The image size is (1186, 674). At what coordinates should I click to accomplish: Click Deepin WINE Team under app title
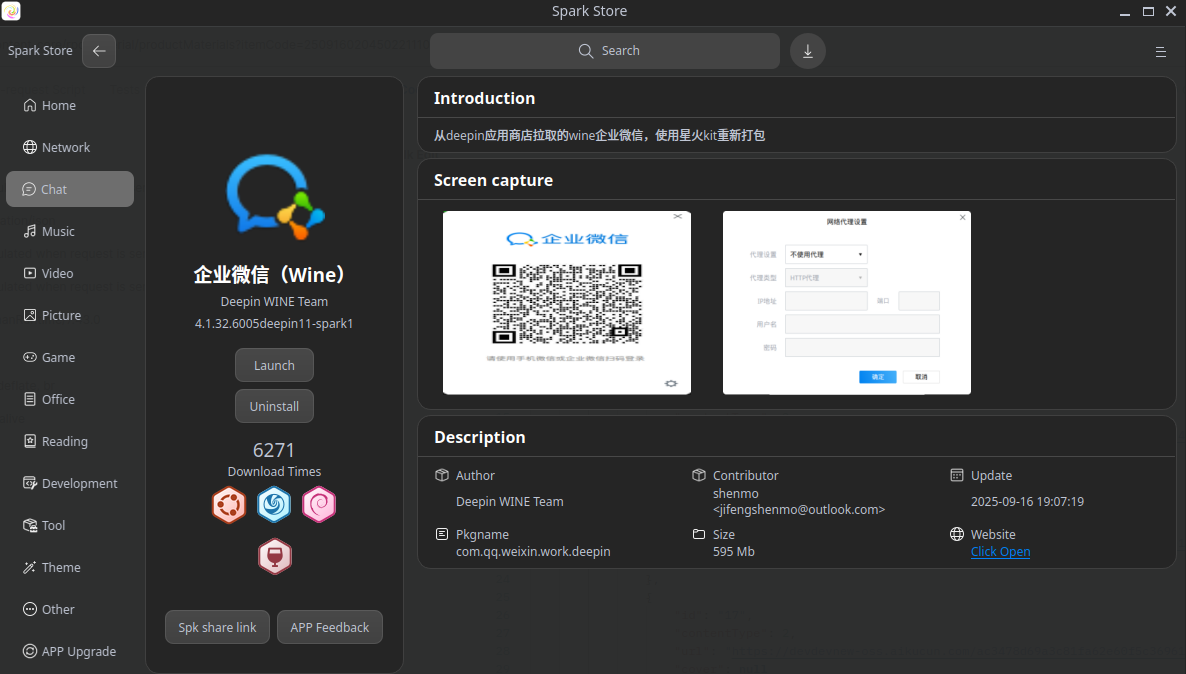point(274,301)
